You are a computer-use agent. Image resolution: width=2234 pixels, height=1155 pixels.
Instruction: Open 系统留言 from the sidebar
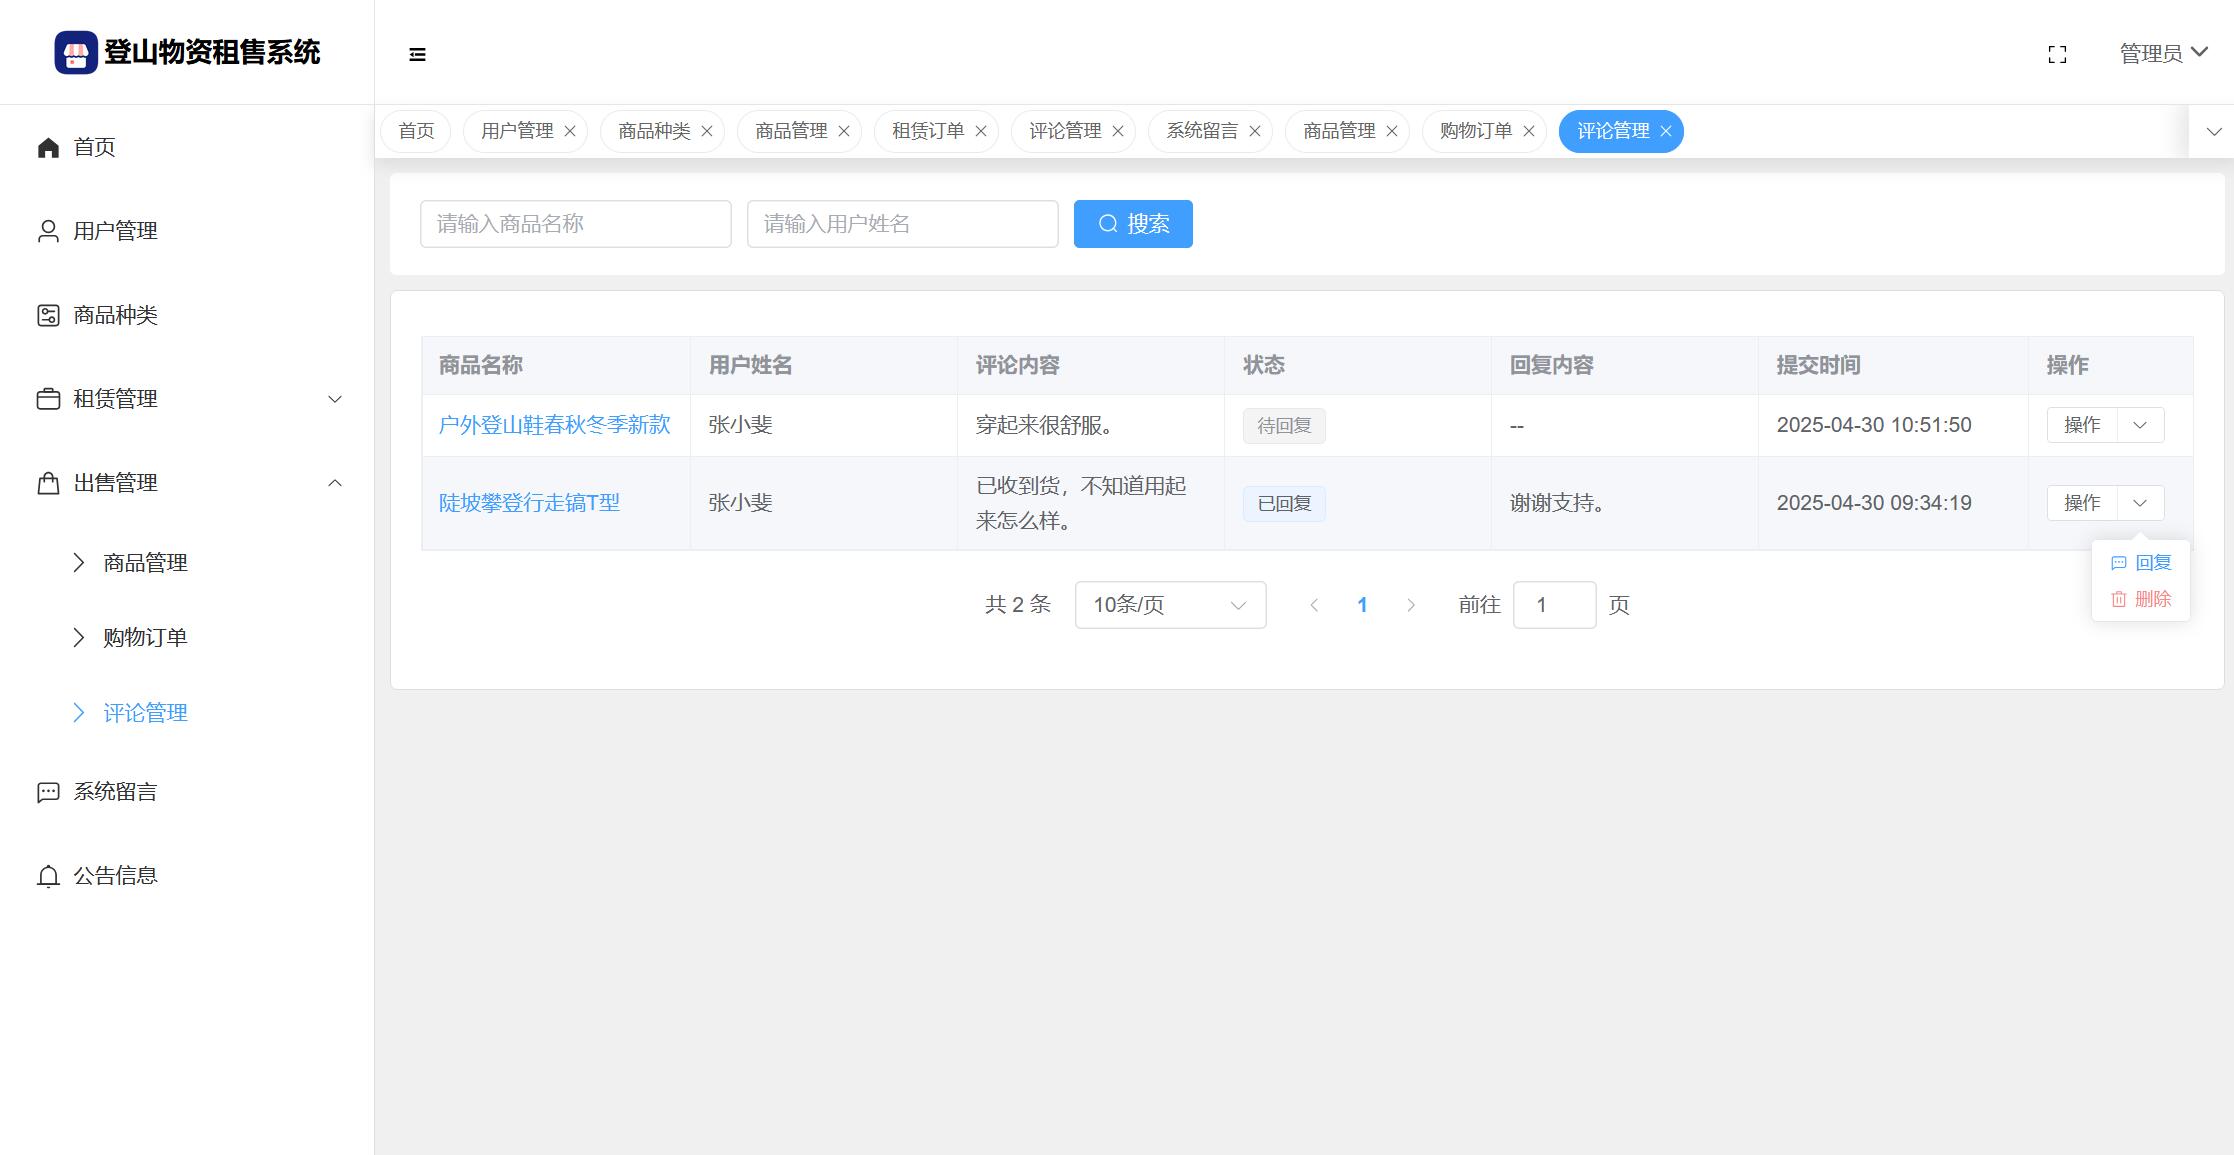[x=115, y=792]
